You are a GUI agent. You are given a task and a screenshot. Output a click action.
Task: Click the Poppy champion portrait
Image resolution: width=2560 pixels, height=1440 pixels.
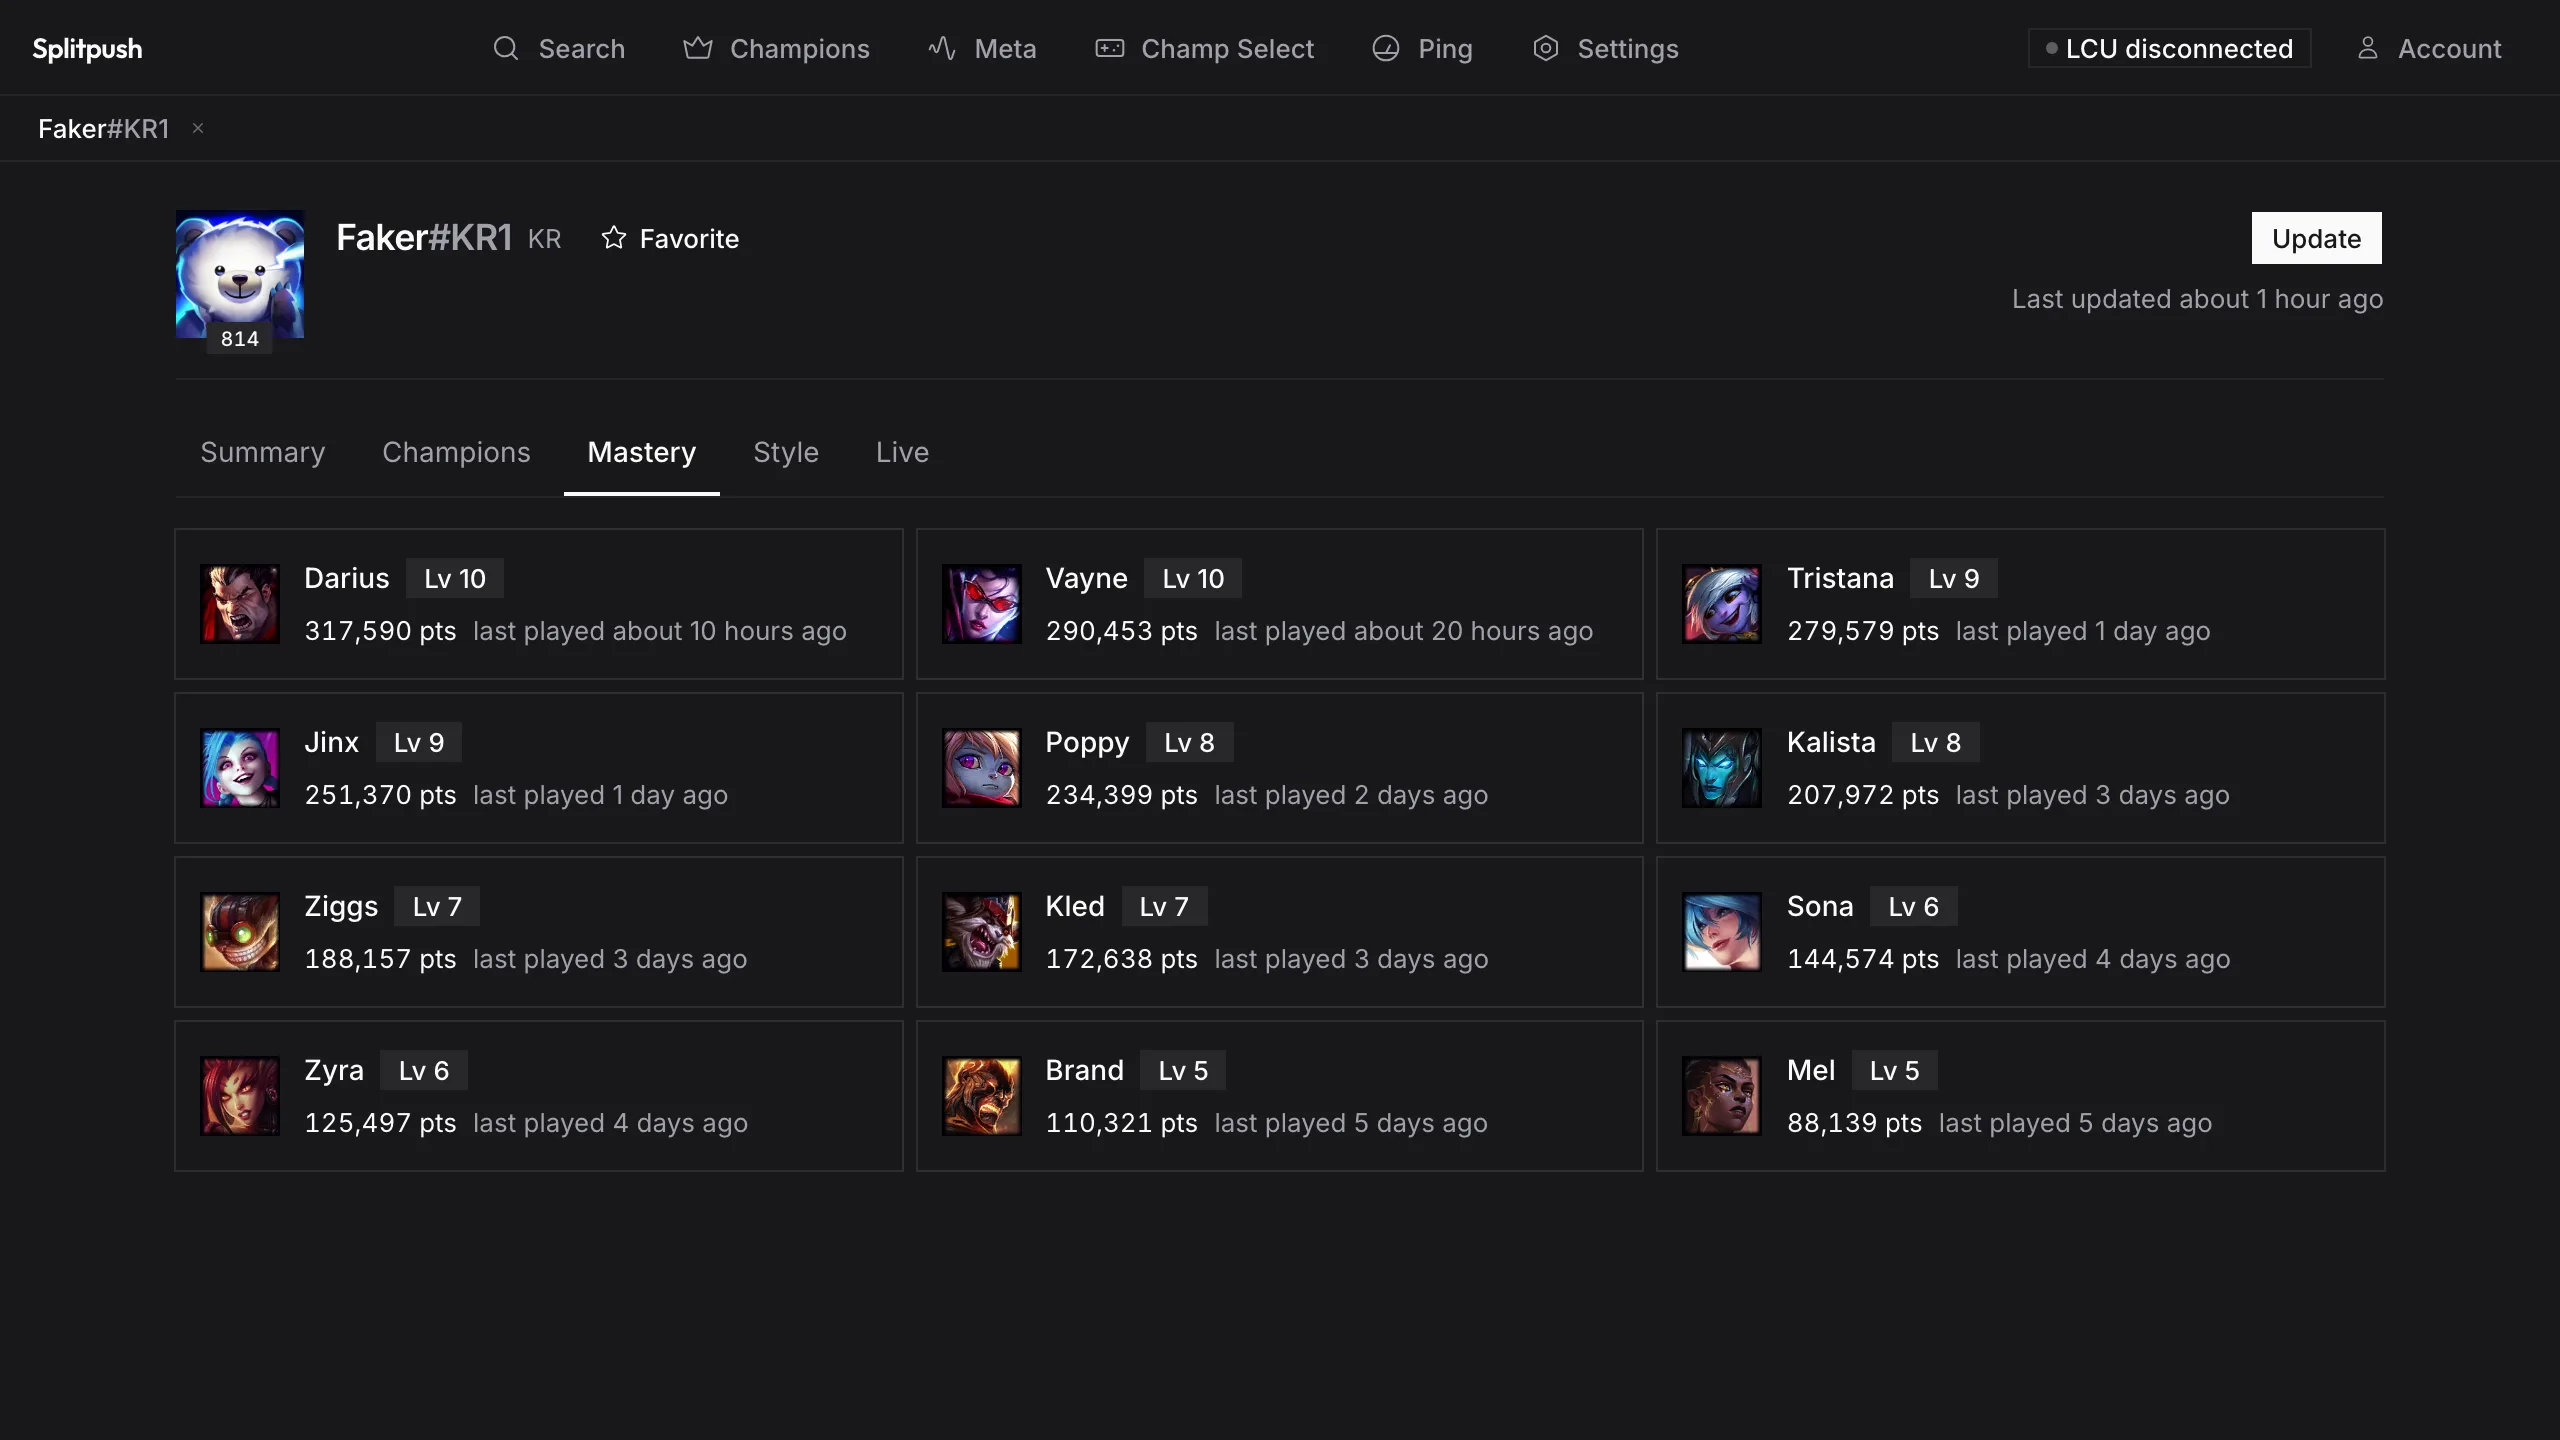point(982,768)
